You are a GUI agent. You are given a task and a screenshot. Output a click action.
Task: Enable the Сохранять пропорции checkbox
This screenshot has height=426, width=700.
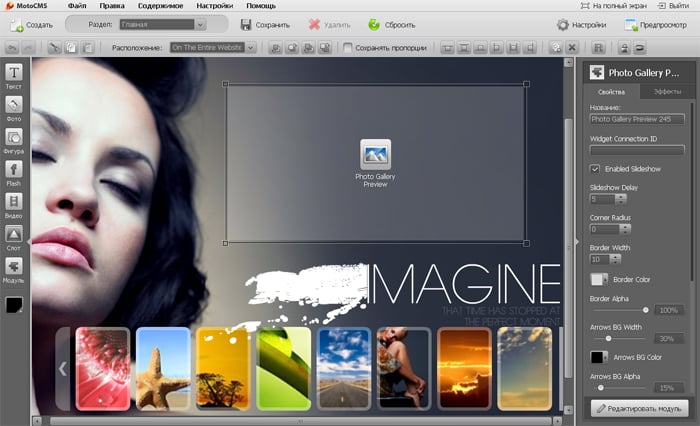coord(348,47)
